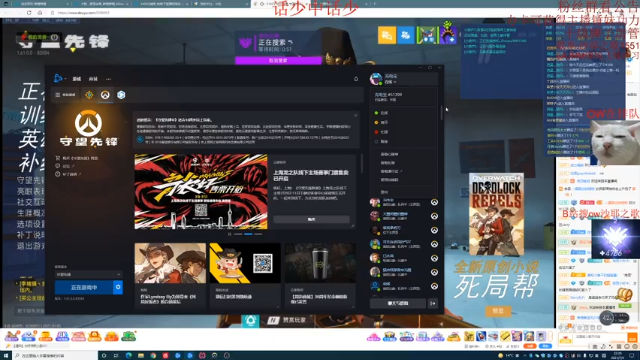Click the orange 预览 preview button
The width and height of the screenshot is (640, 360).
click(x=498, y=311)
